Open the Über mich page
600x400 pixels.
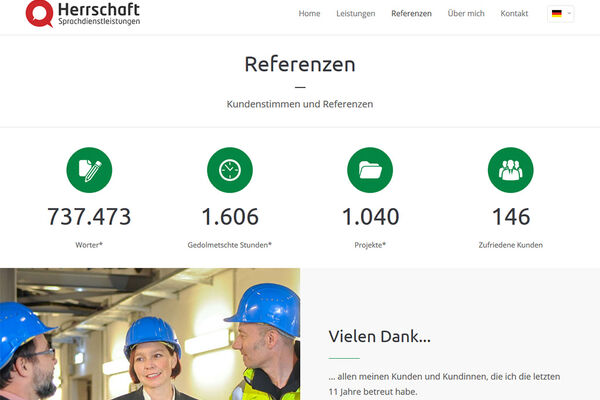point(466,13)
